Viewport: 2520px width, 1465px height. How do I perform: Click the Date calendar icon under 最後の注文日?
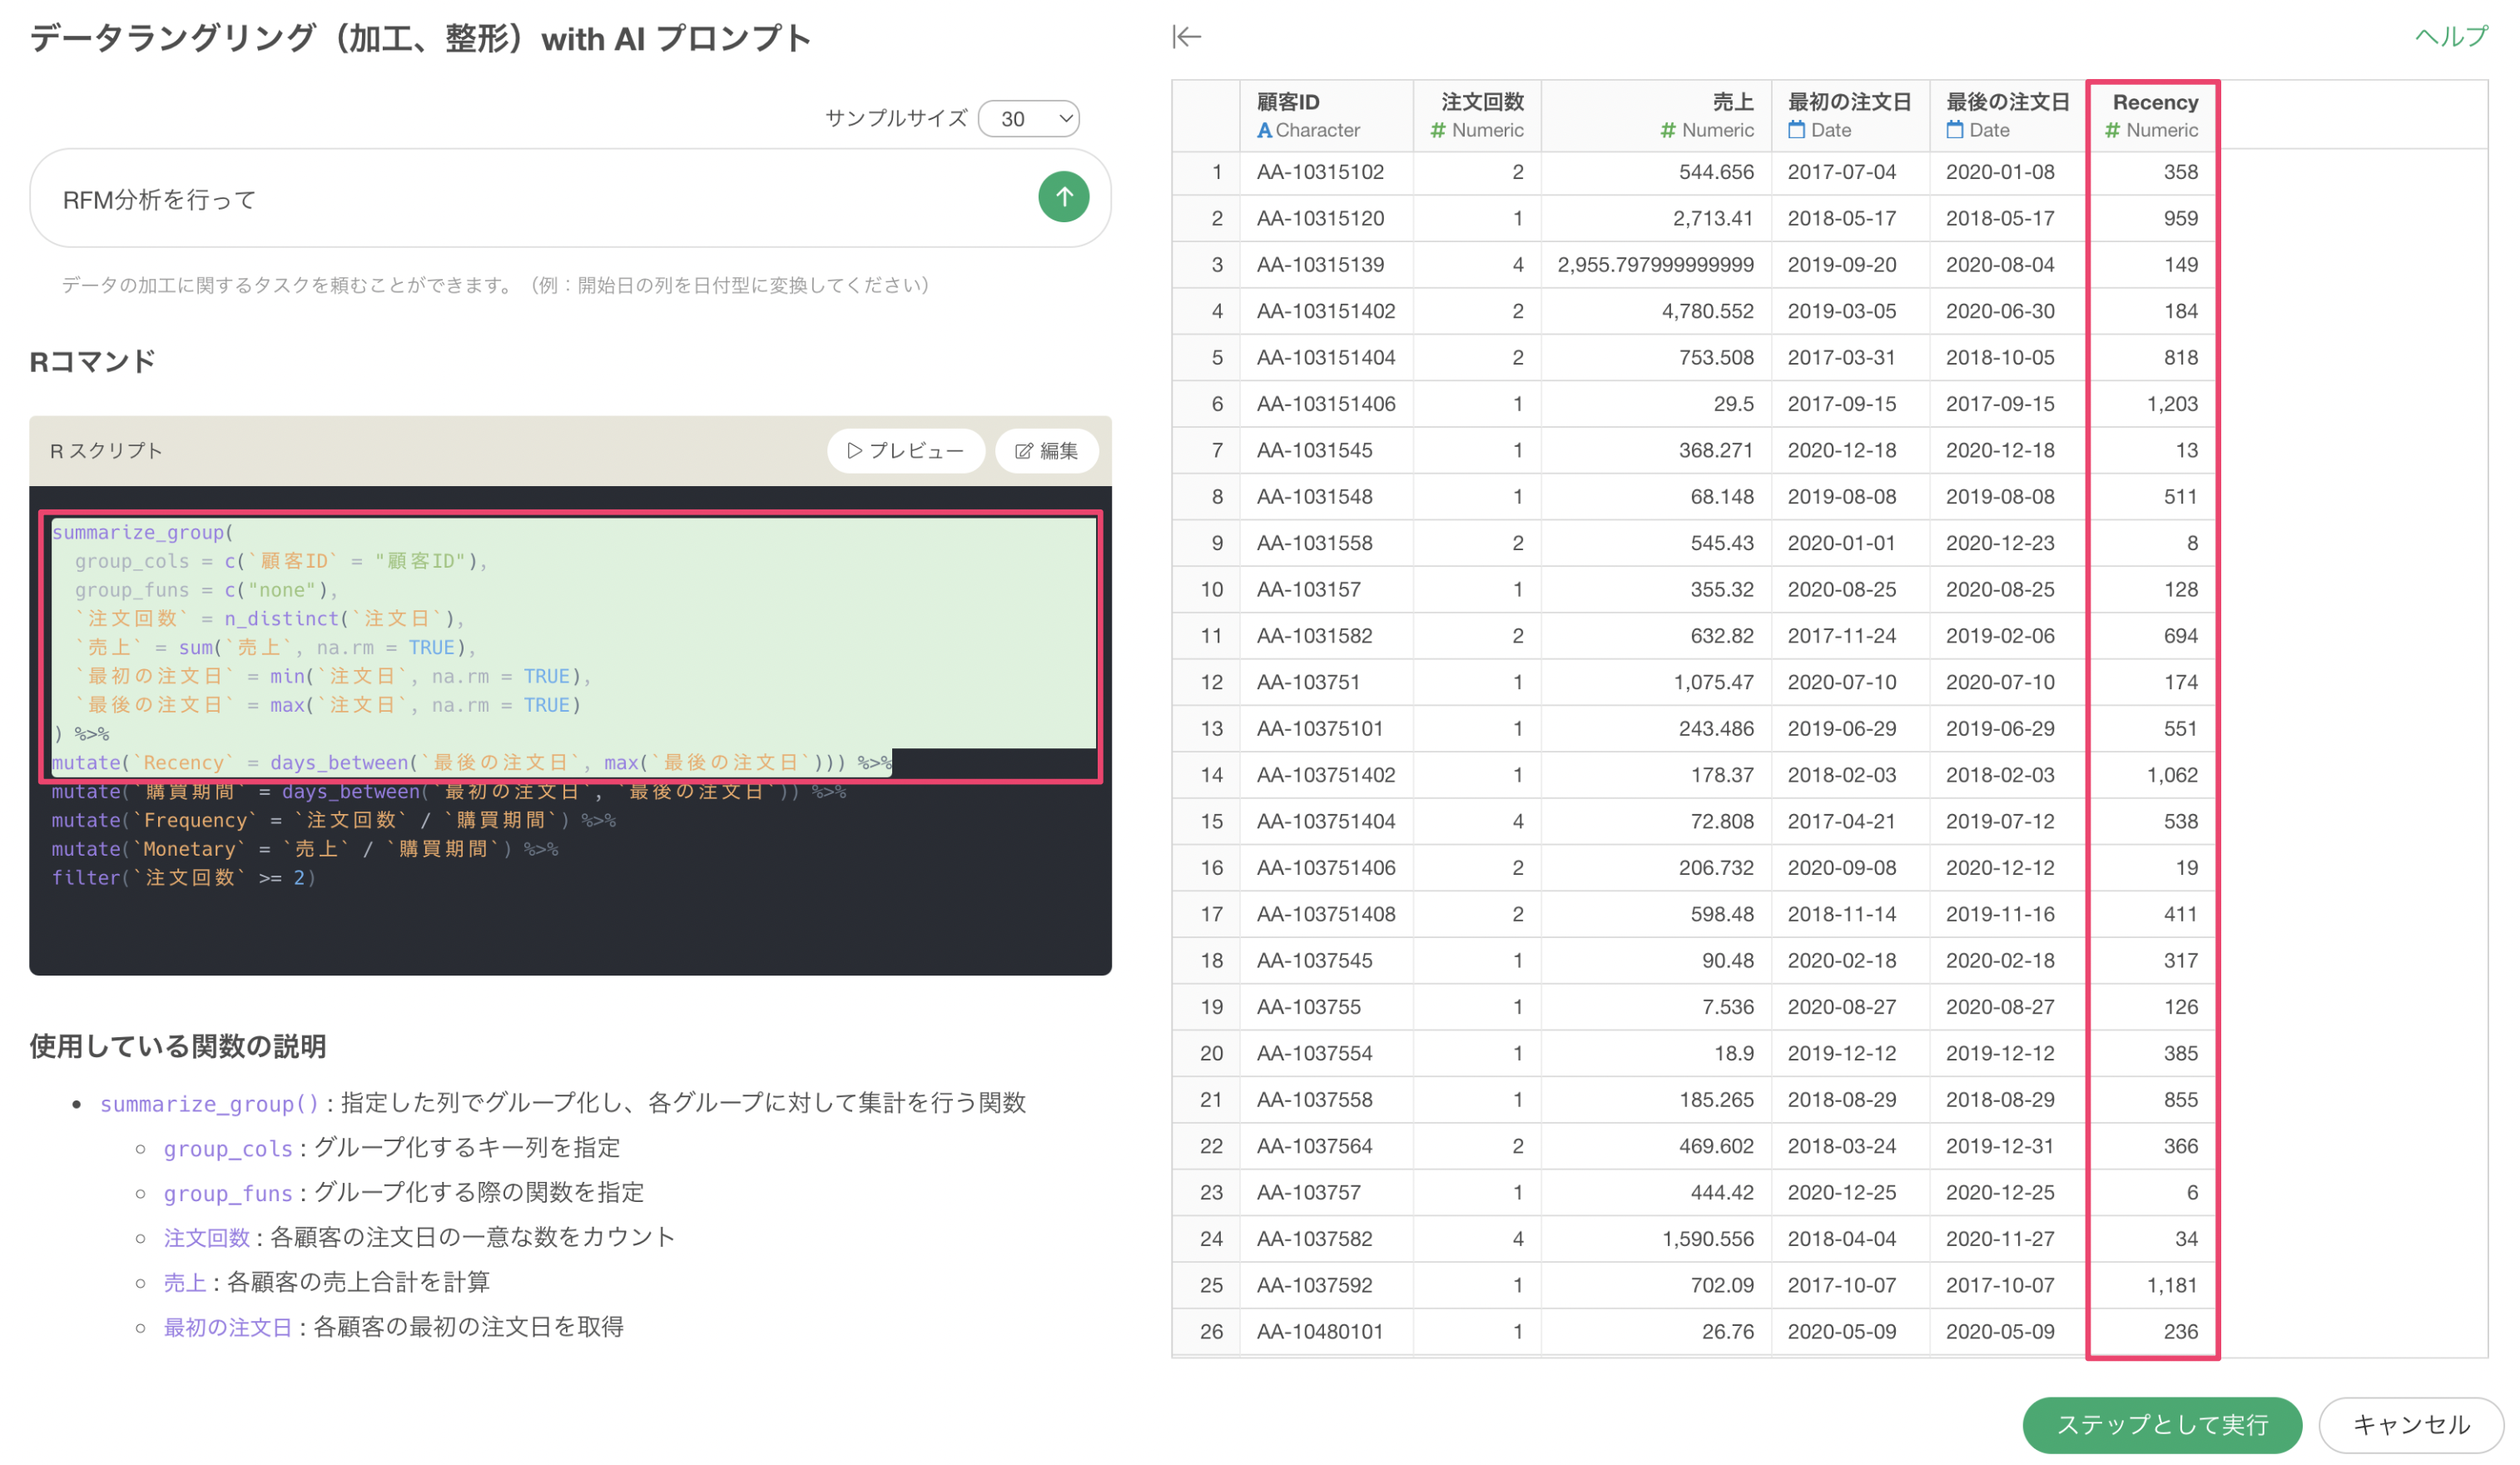pos(1954,130)
